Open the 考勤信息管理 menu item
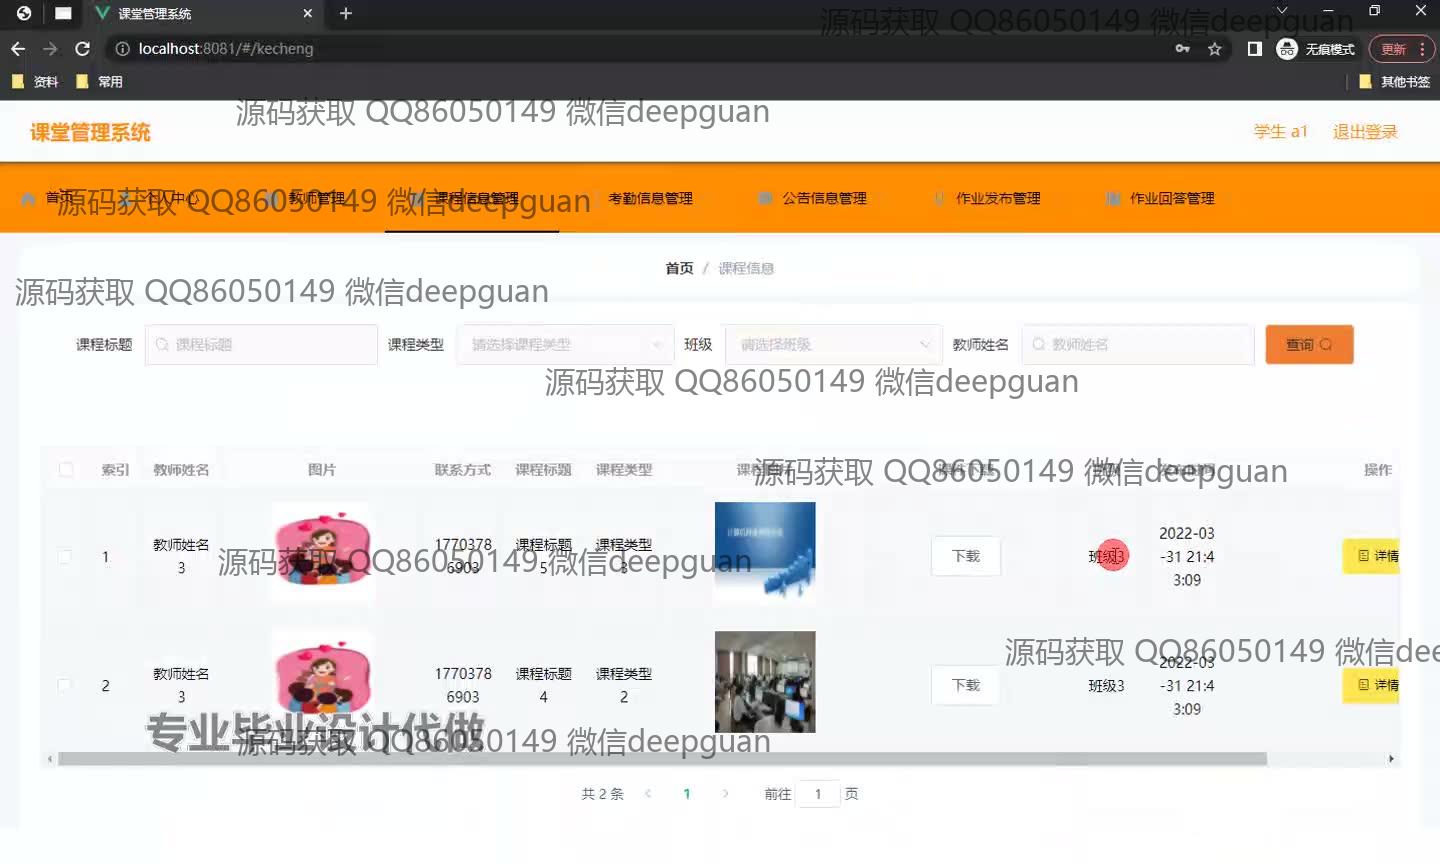Image resolution: width=1440 pixels, height=864 pixels. [650, 198]
